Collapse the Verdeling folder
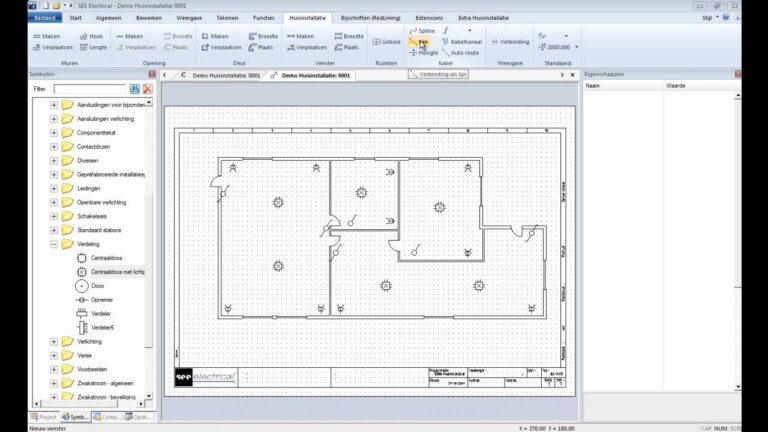Image resolution: width=768 pixels, height=432 pixels. point(54,244)
